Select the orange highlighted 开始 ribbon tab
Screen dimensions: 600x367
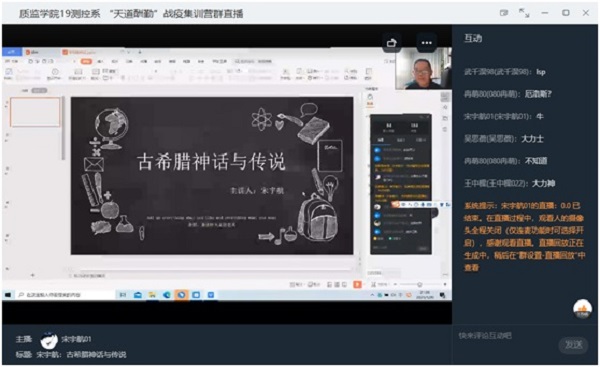[x=86, y=61]
